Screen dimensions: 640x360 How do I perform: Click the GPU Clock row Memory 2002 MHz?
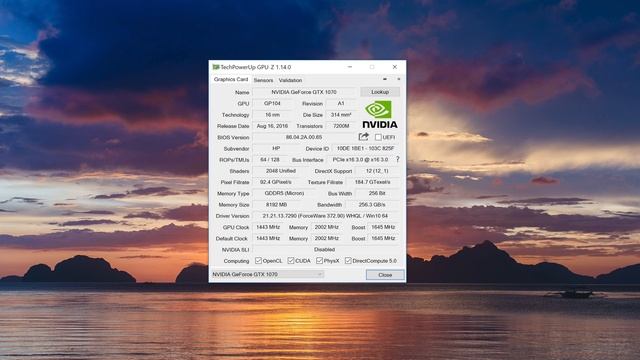tap(327, 227)
